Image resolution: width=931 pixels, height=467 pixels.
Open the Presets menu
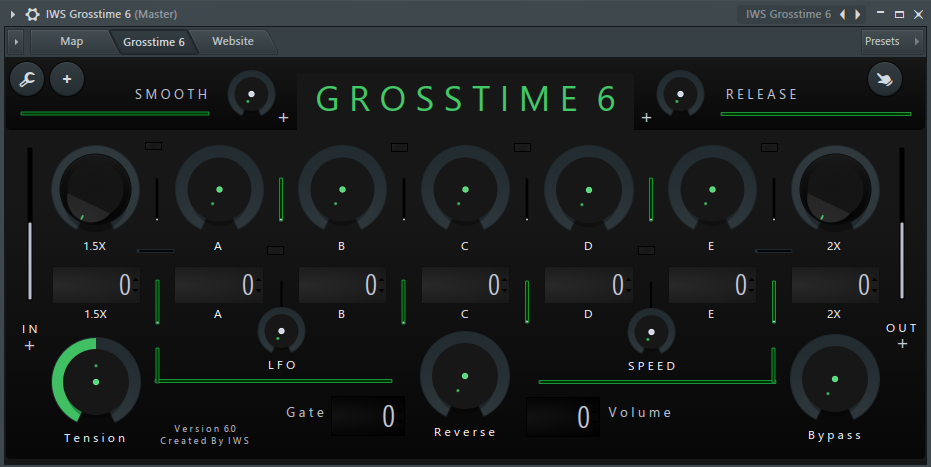point(891,42)
